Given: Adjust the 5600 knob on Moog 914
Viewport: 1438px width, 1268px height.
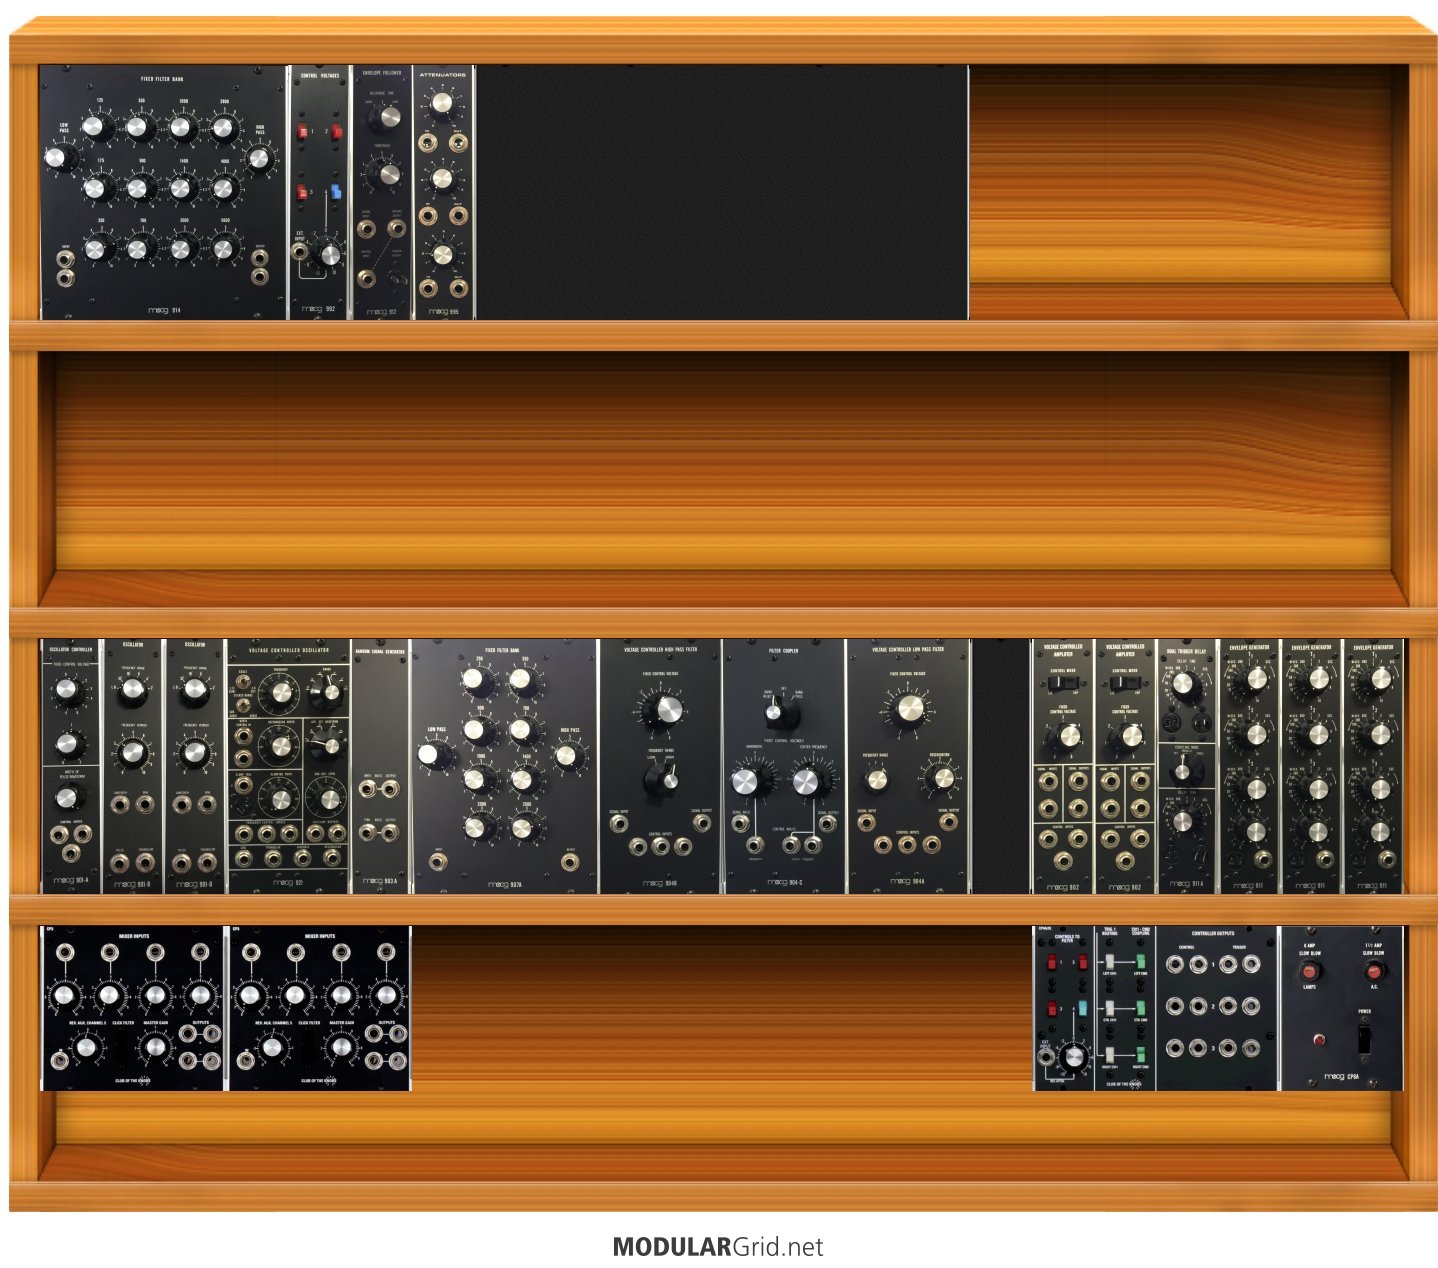Looking at the screenshot, I should (223, 247).
